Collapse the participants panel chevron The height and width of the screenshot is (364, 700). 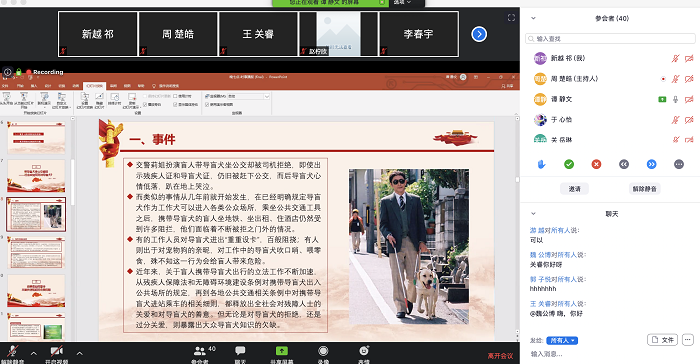click(533, 18)
